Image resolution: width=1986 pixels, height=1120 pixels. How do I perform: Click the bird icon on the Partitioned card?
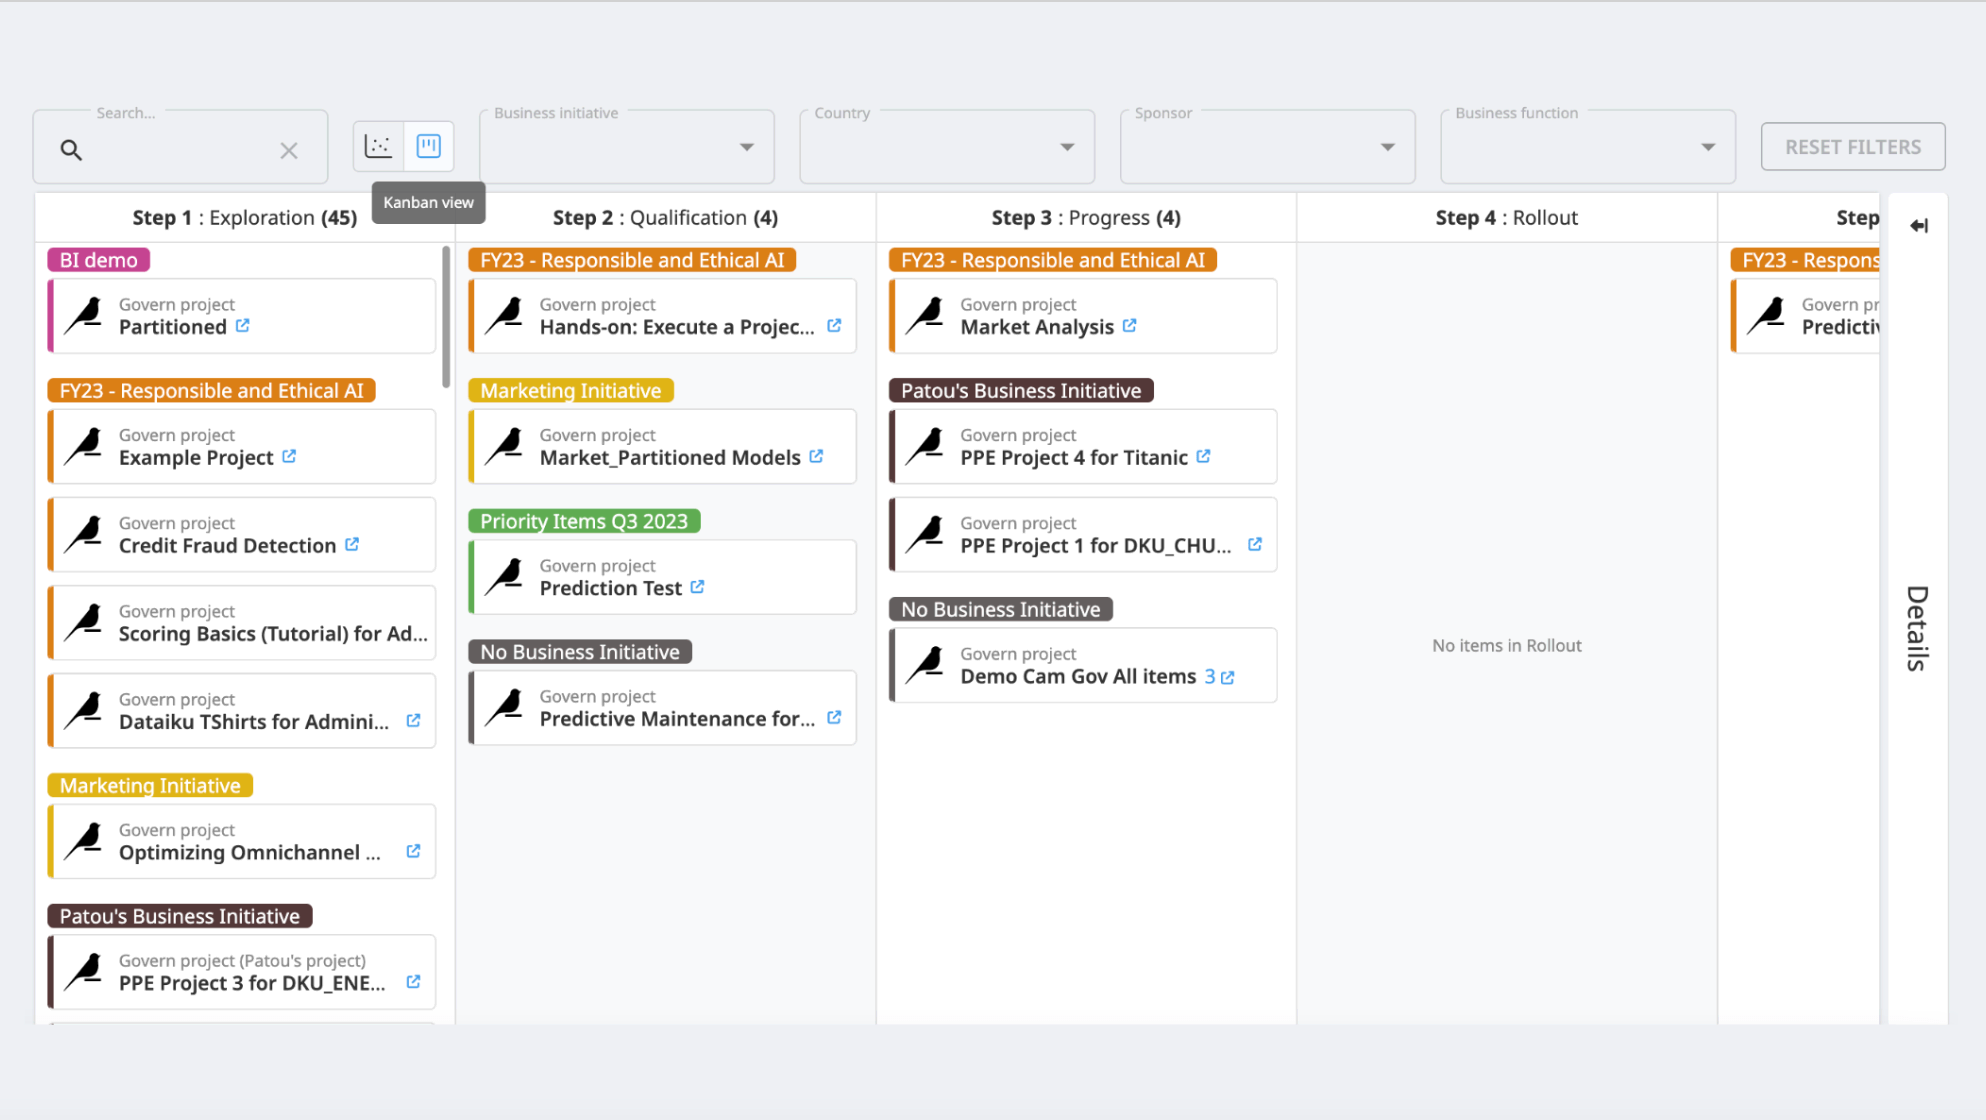(84, 316)
